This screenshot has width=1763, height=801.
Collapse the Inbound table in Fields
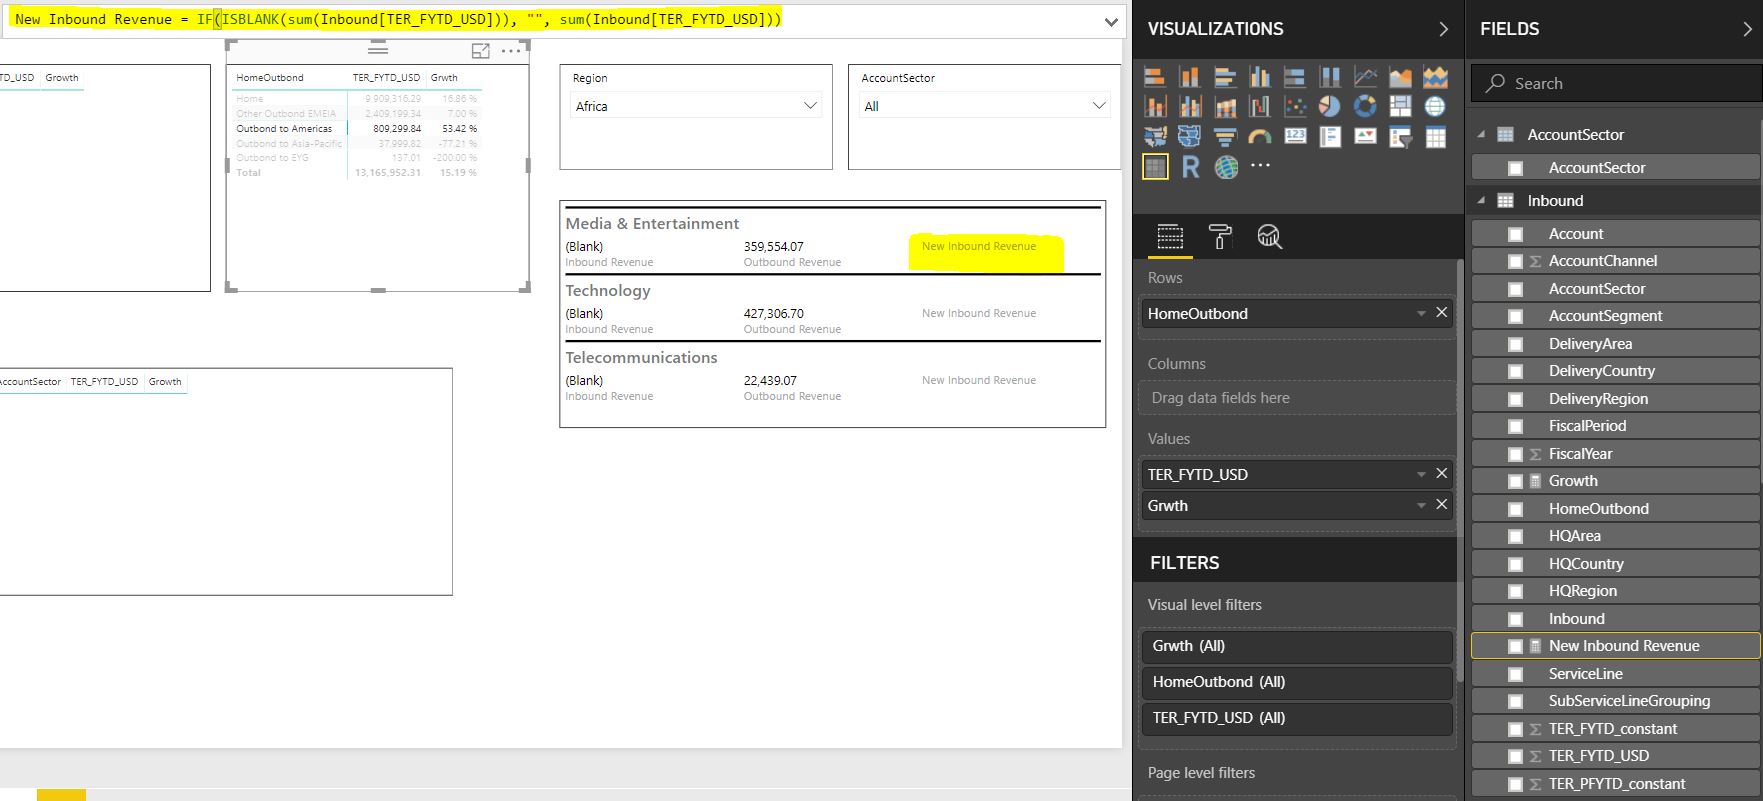pyautogui.click(x=1481, y=200)
